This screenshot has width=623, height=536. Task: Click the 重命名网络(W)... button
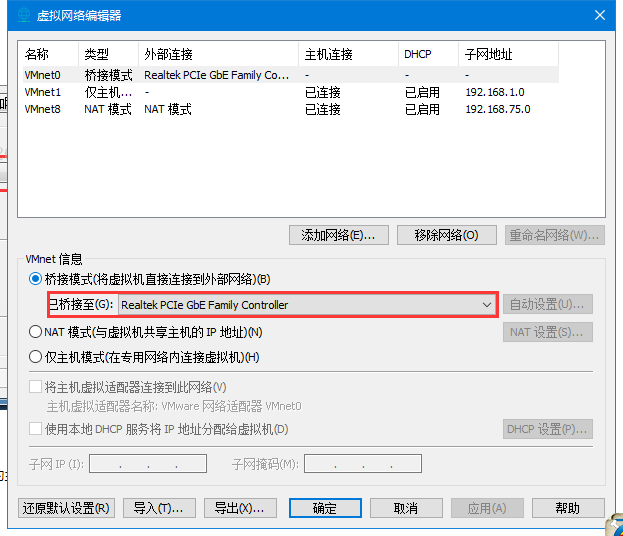tap(555, 235)
